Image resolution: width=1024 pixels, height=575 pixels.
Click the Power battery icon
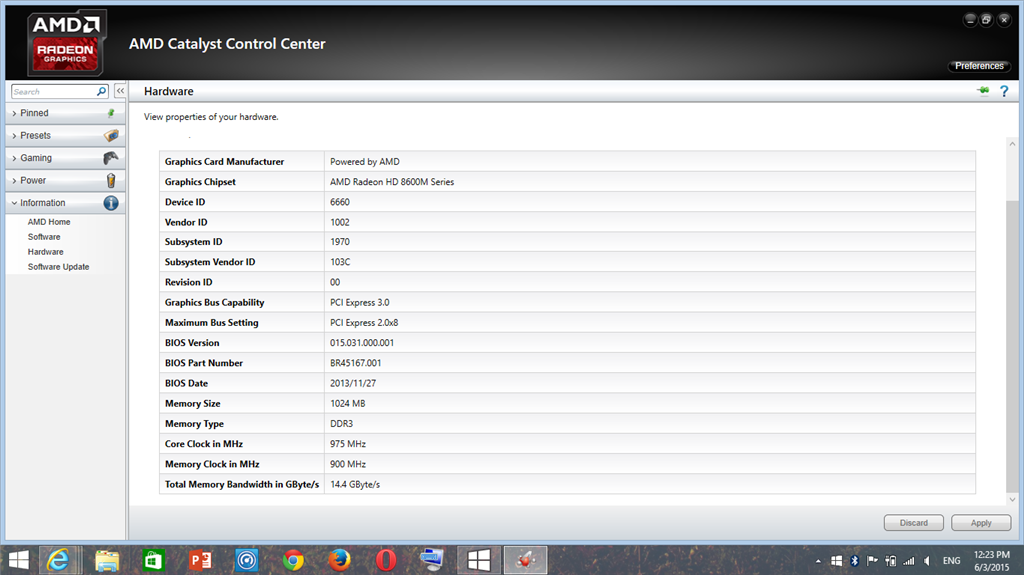click(x=111, y=180)
